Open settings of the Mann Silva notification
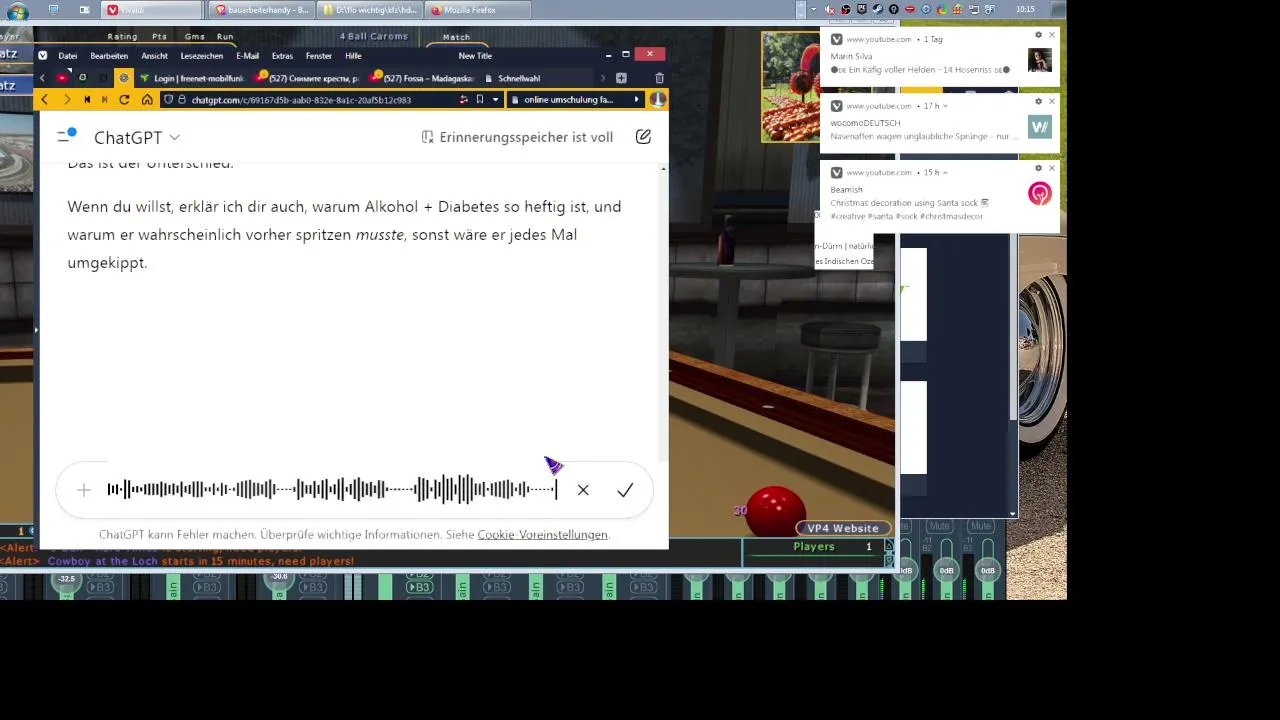The width and height of the screenshot is (1280, 720). (1039, 35)
